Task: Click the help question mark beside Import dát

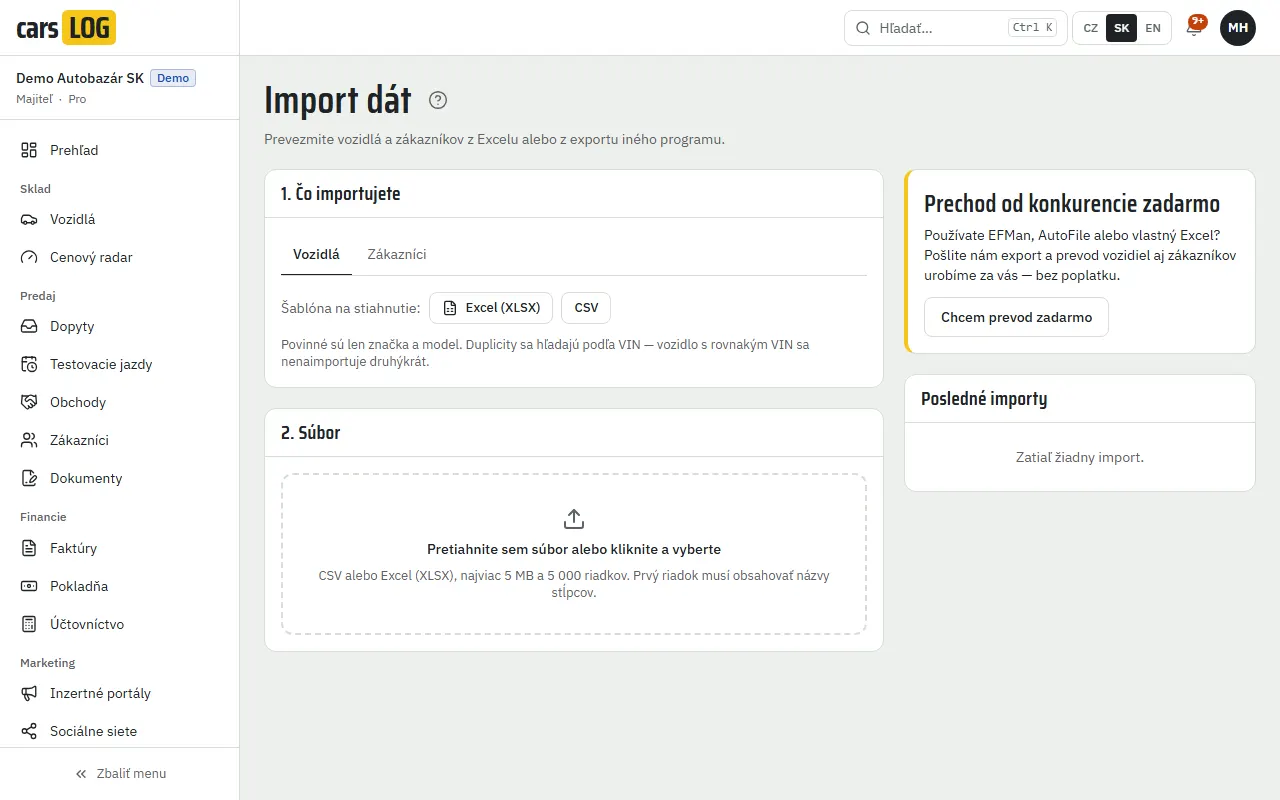Action: (438, 100)
